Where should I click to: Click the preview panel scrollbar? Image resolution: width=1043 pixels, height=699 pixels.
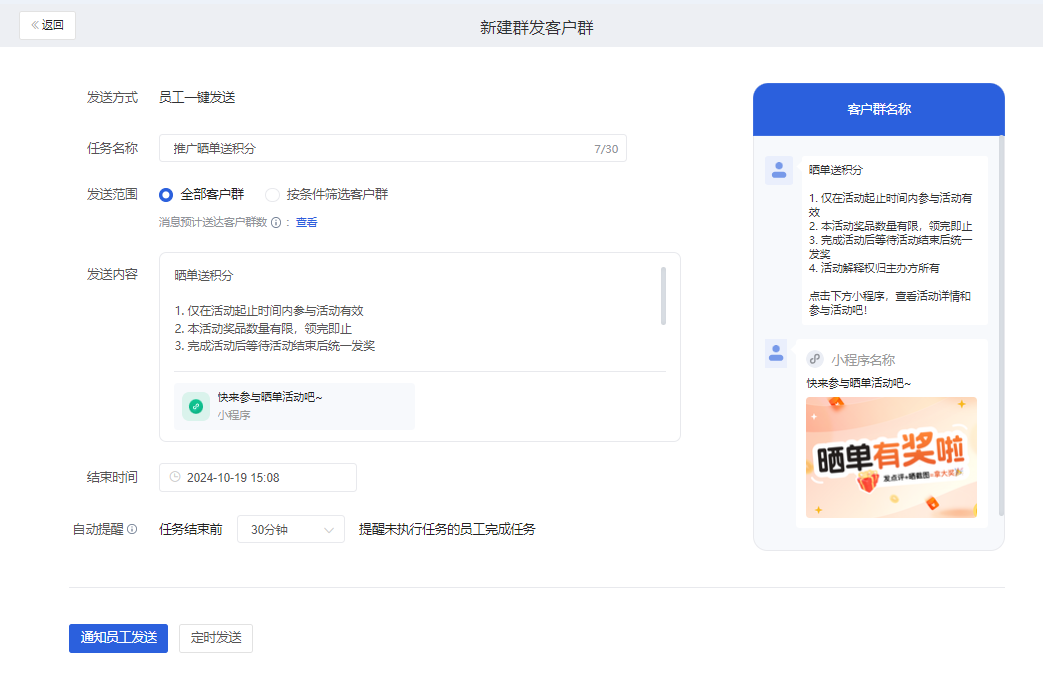[x=1001, y=326]
